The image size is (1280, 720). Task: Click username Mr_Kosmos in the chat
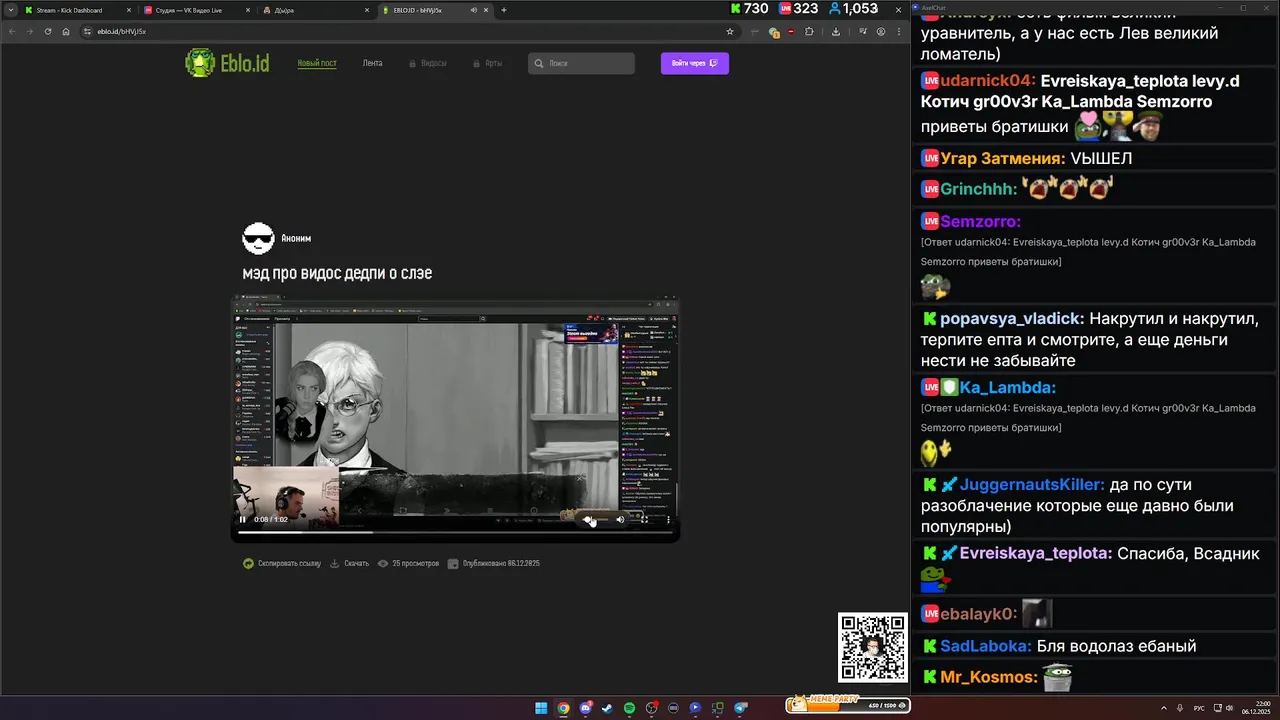click(989, 677)
